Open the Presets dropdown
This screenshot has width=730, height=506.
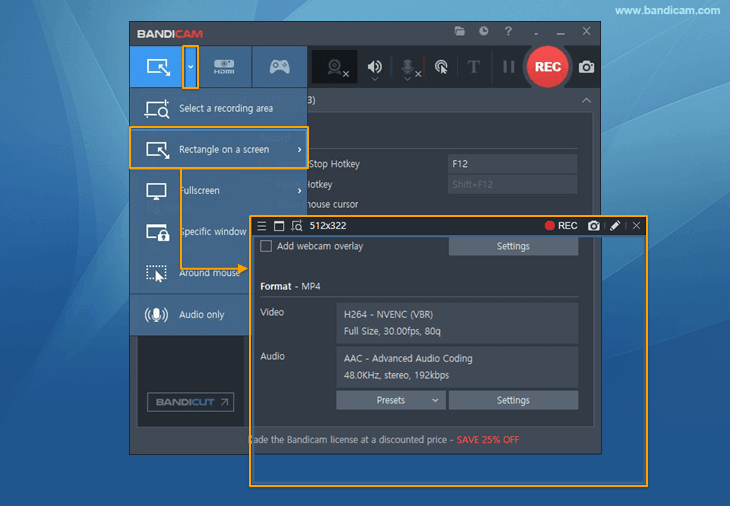(391, 400)
